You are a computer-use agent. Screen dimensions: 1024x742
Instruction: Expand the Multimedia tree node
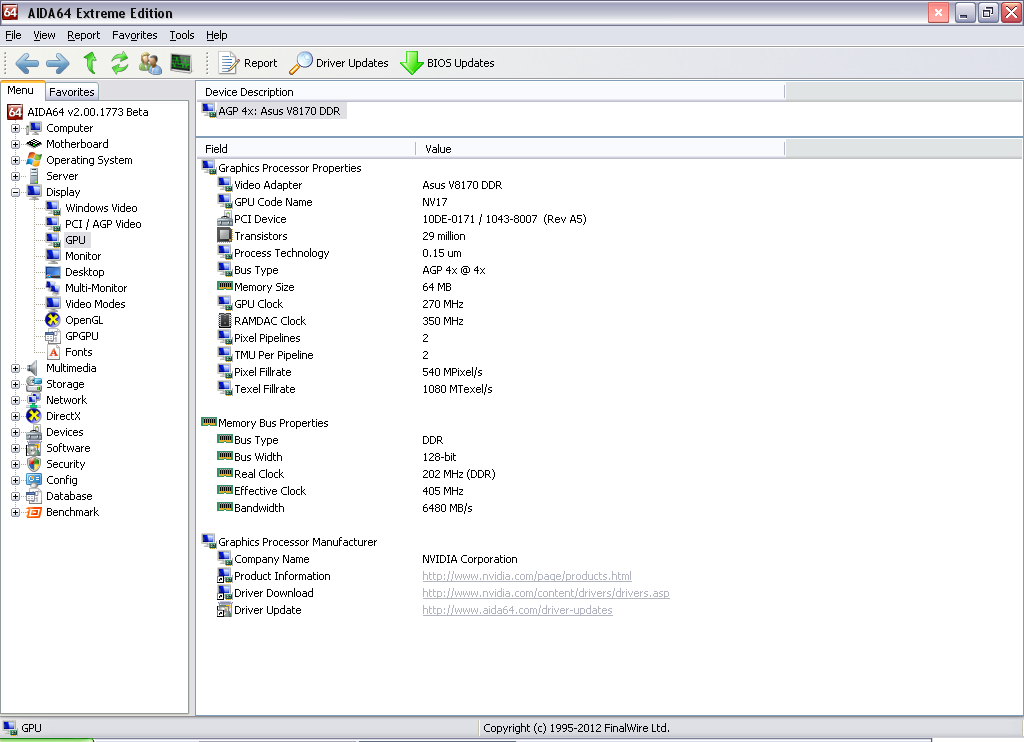16,368
